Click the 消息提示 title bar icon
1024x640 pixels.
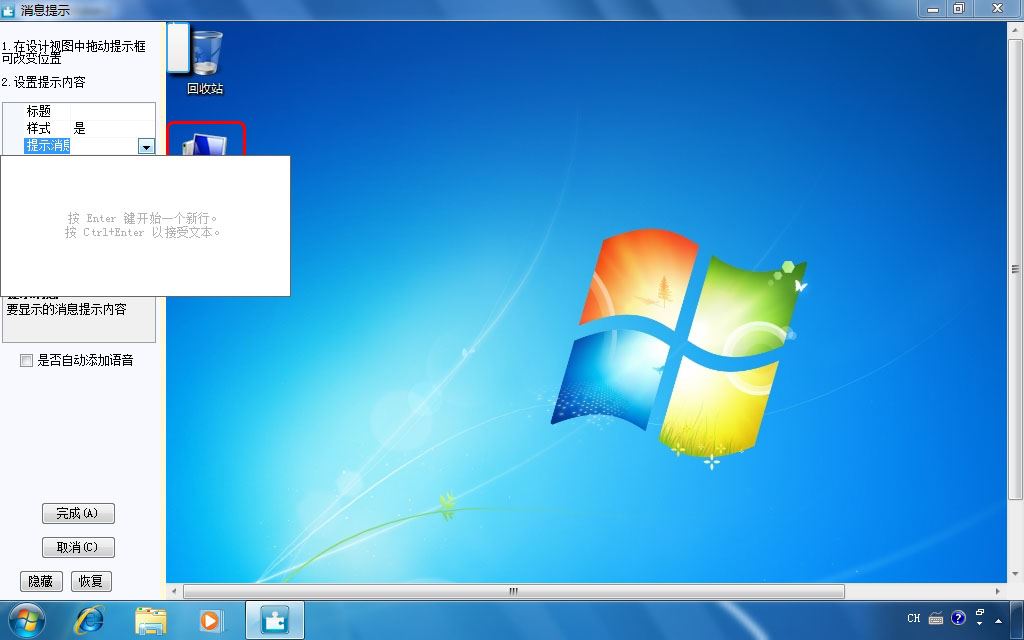click(8, 10)
